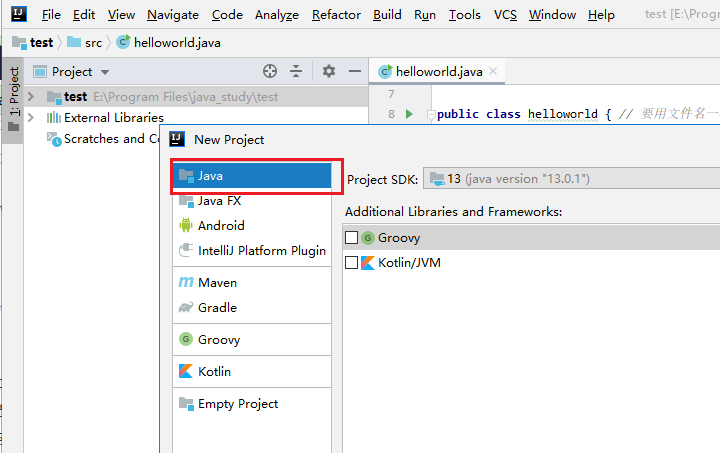Select Java FX project type
The height and width of the screenshot is (453, 720).
(x=252, y=201)
